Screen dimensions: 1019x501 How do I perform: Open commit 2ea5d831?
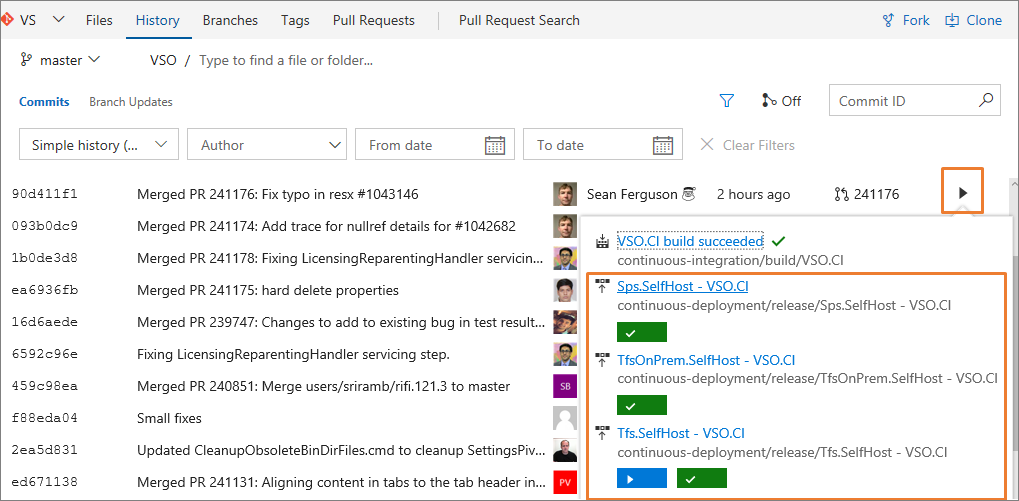pyautogui.click(x=45, y=450)
